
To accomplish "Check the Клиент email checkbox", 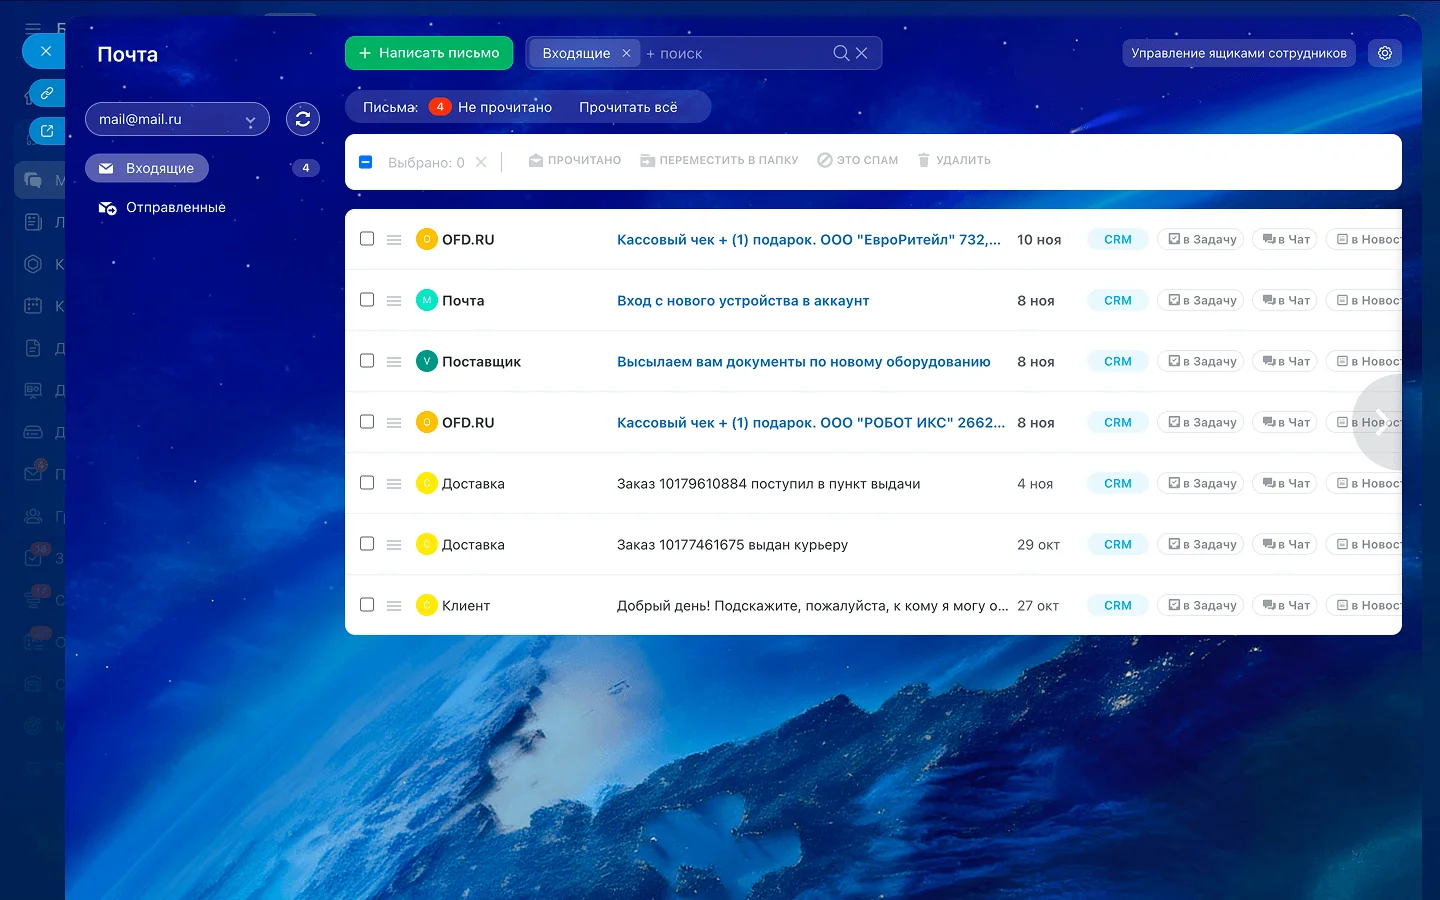I will point(367,605).
